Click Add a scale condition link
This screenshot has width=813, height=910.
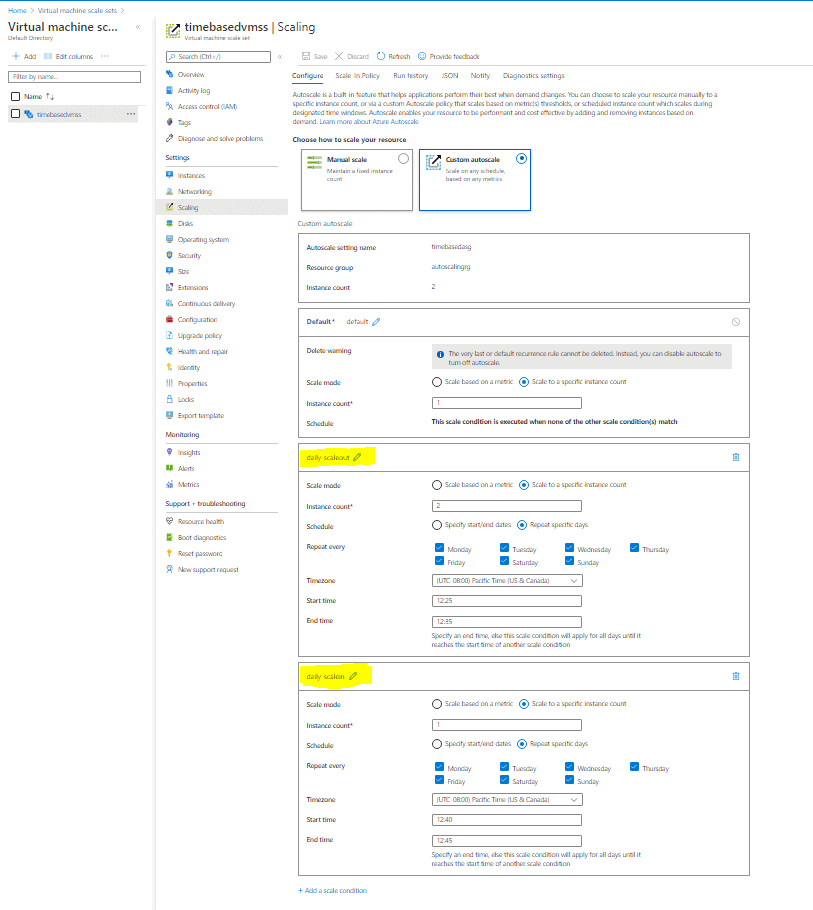[333, 890]
